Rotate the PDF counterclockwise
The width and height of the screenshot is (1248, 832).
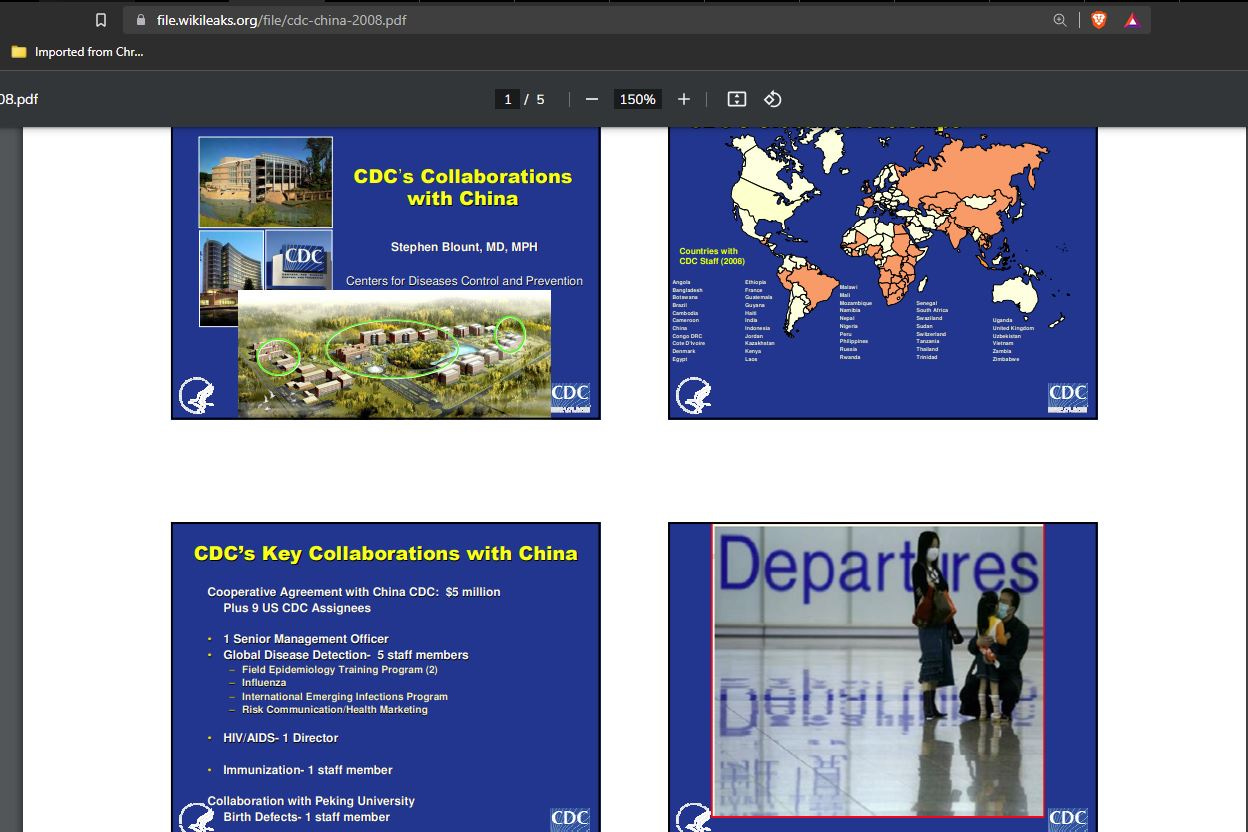[772, 99]
